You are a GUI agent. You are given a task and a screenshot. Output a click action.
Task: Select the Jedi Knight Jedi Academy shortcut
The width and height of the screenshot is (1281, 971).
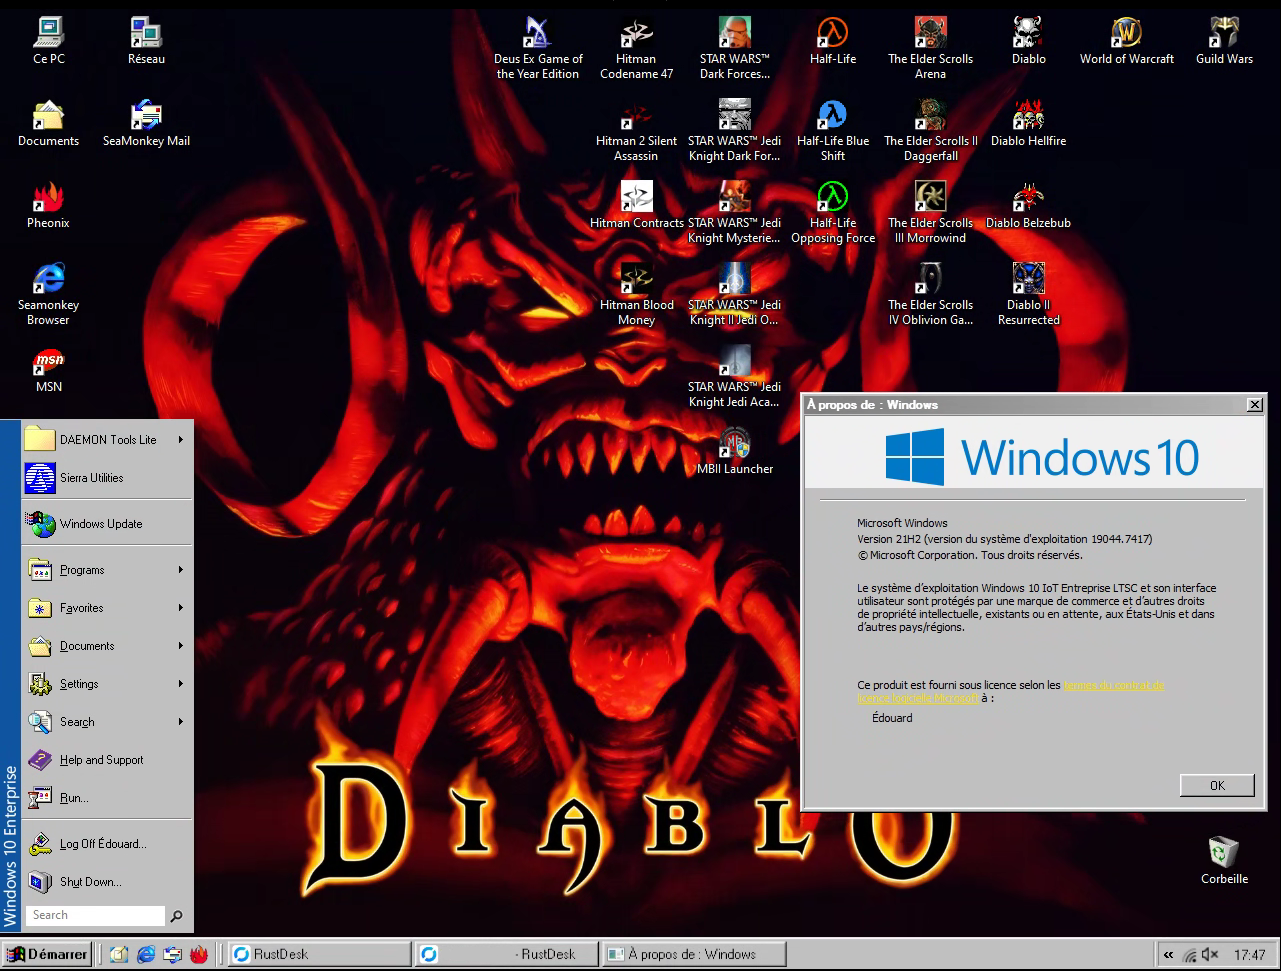[734, 376]
